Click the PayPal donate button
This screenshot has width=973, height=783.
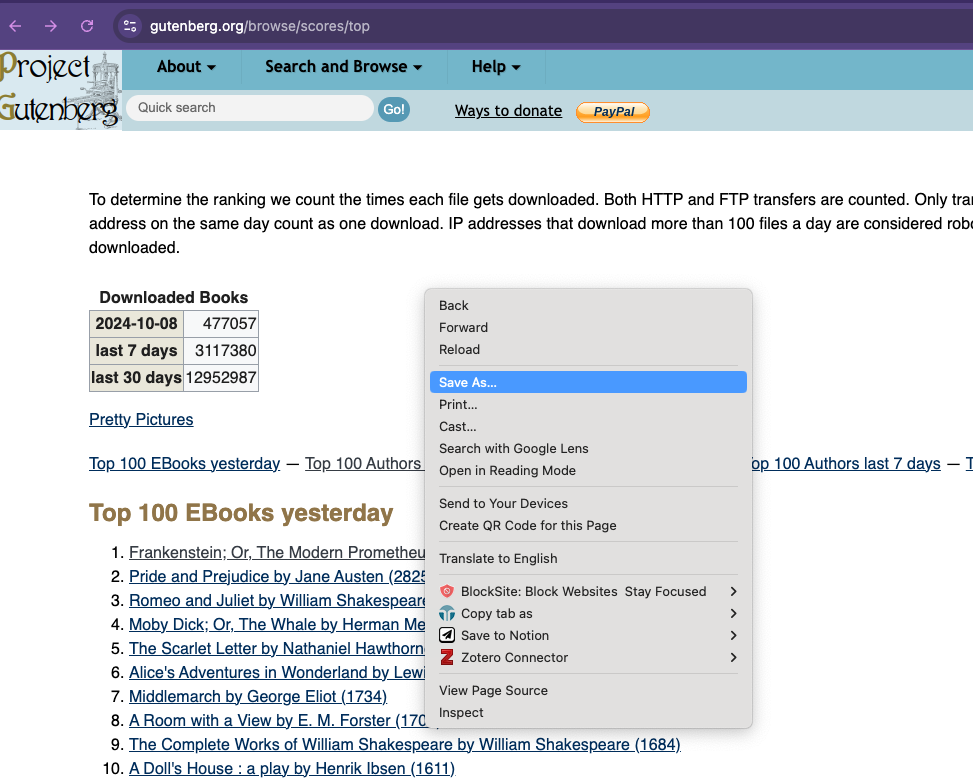613,112
